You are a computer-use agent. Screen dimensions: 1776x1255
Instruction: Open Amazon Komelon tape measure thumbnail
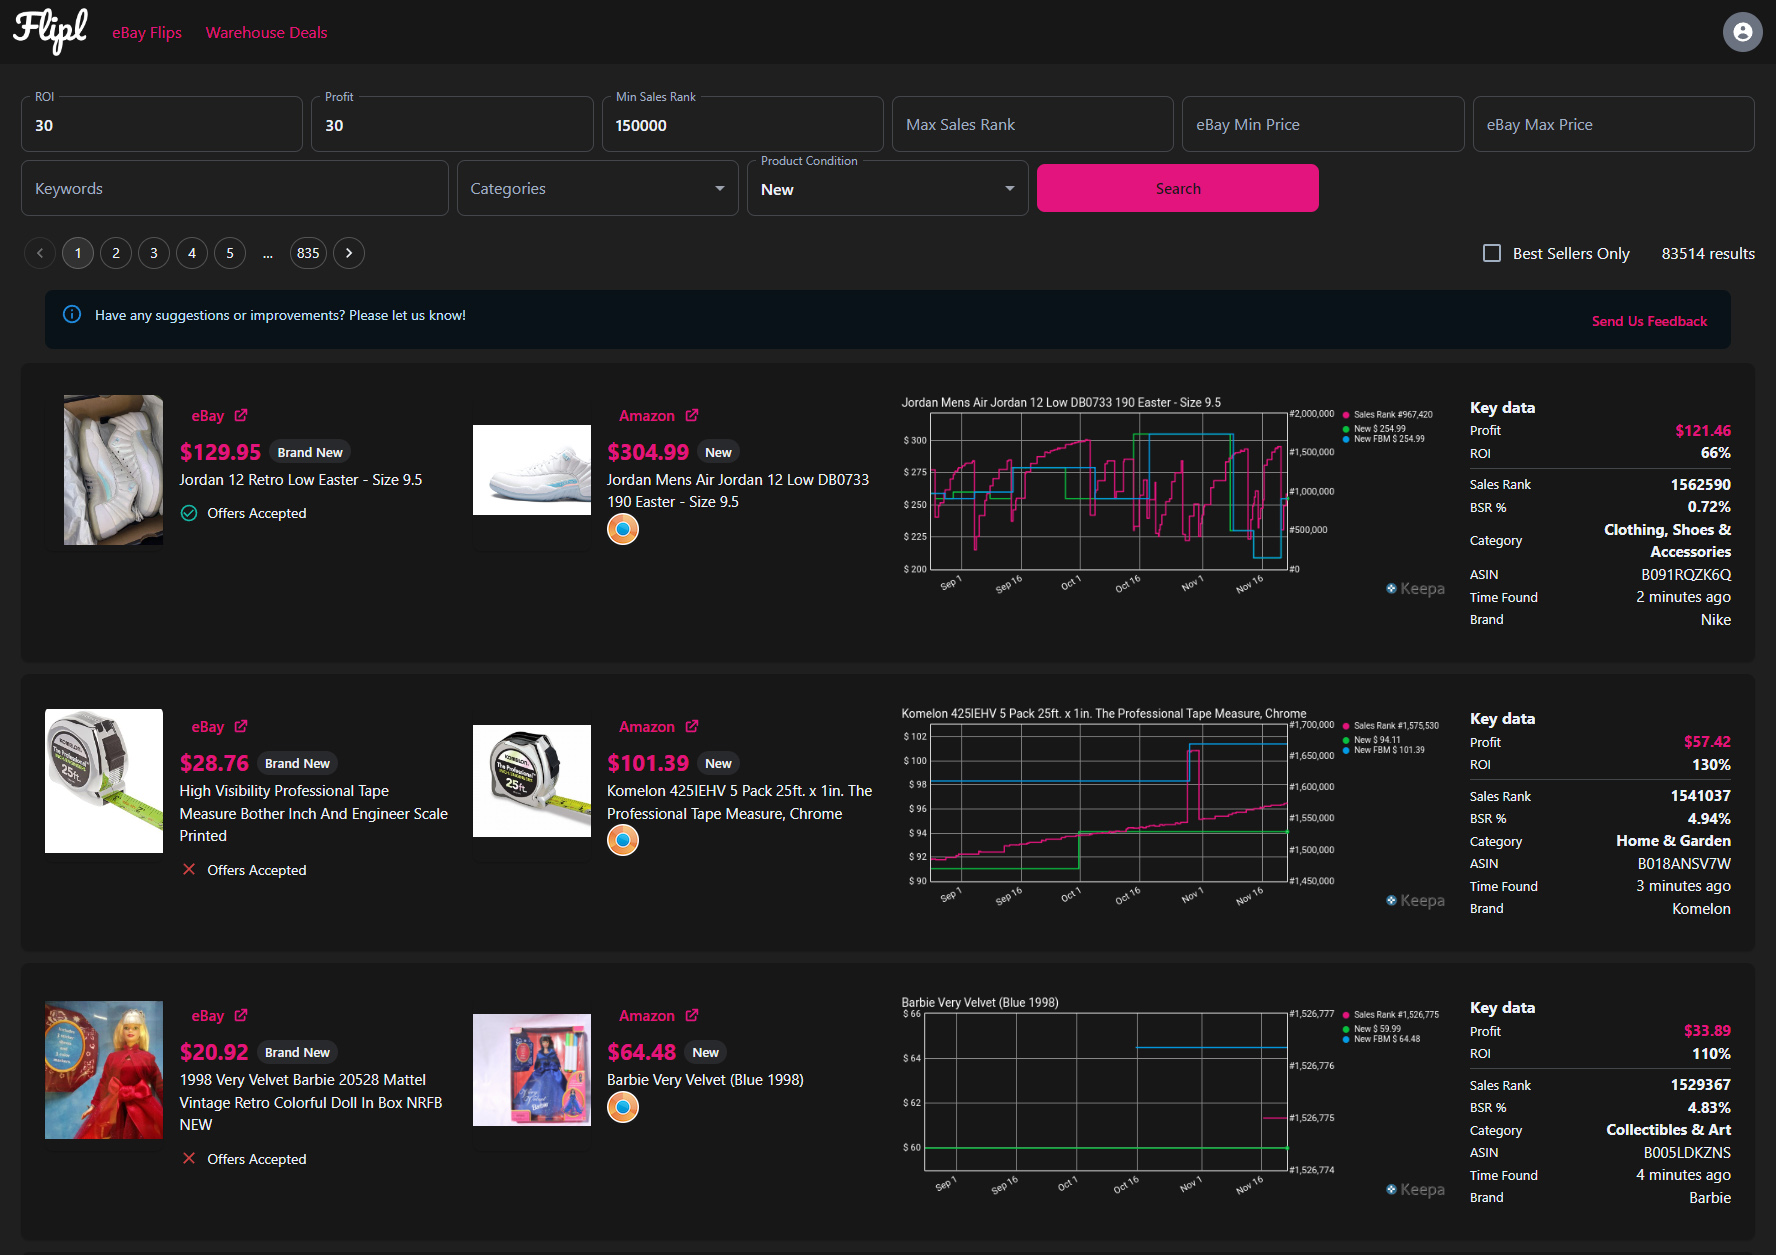532,781
